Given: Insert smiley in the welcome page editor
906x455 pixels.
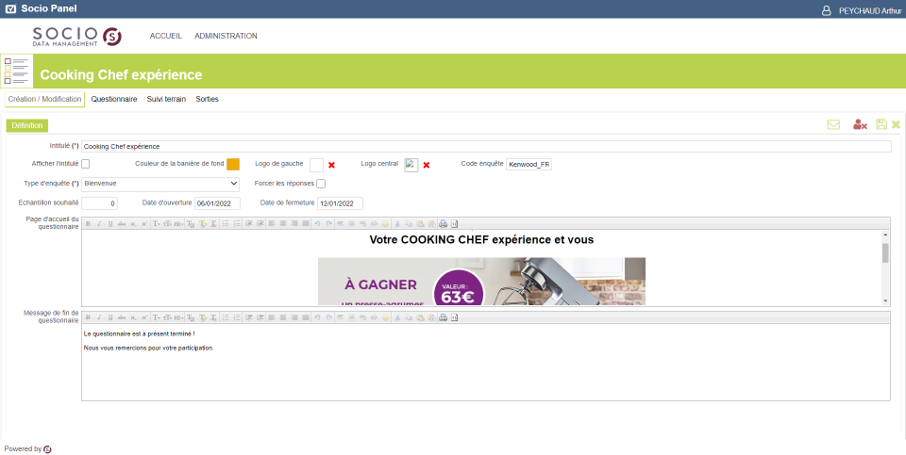Looking at the screenshot, I should click(385, 224).
